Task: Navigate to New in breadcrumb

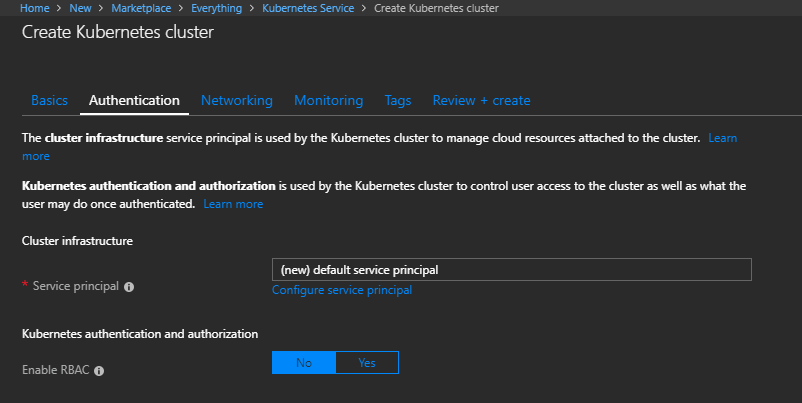Action: click(x=80, y=8)
